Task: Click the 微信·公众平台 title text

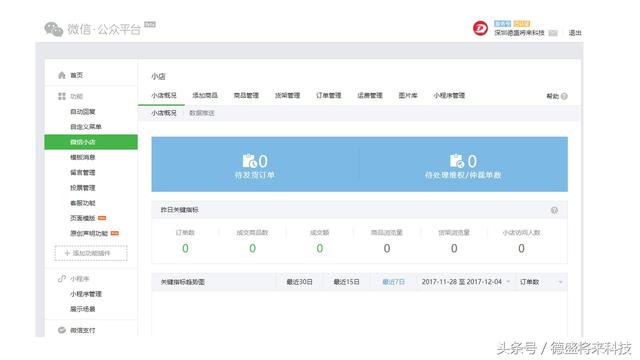Action: point(104,29)
